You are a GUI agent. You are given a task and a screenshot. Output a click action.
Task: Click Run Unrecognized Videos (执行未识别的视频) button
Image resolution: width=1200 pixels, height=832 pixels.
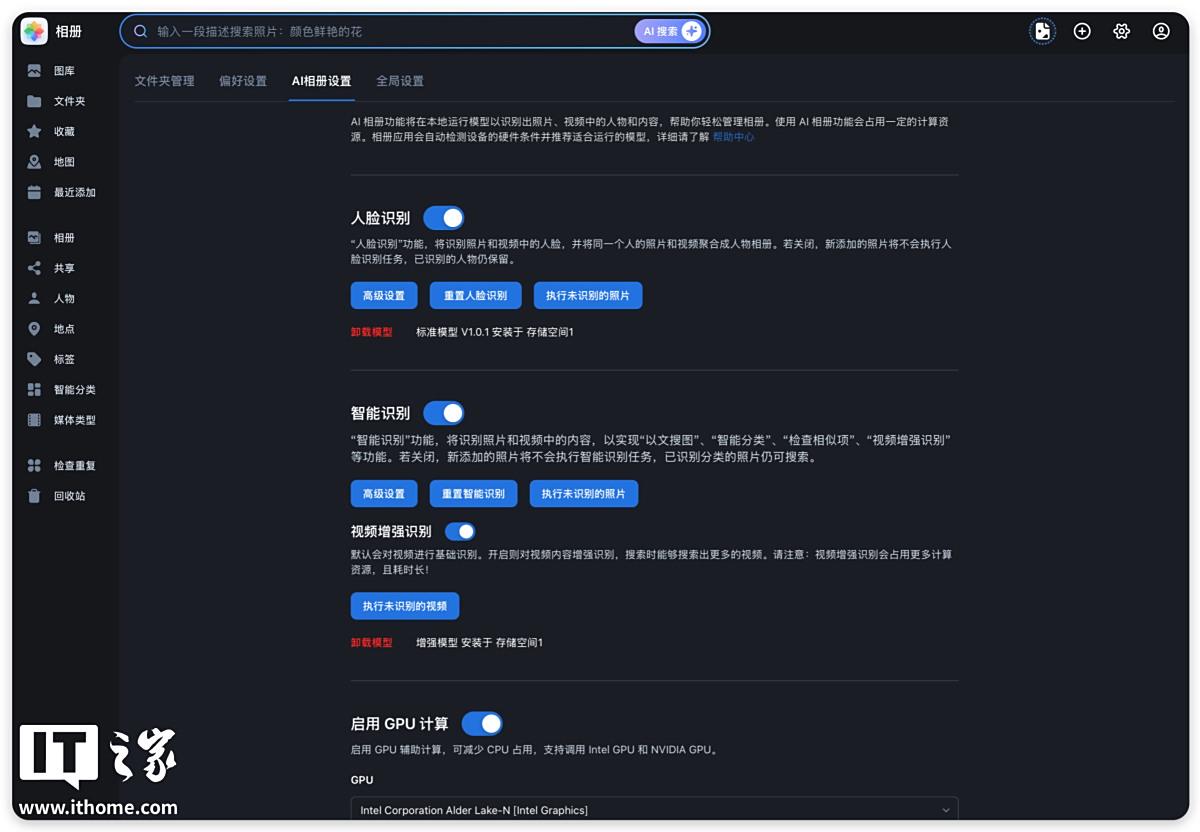405,606
